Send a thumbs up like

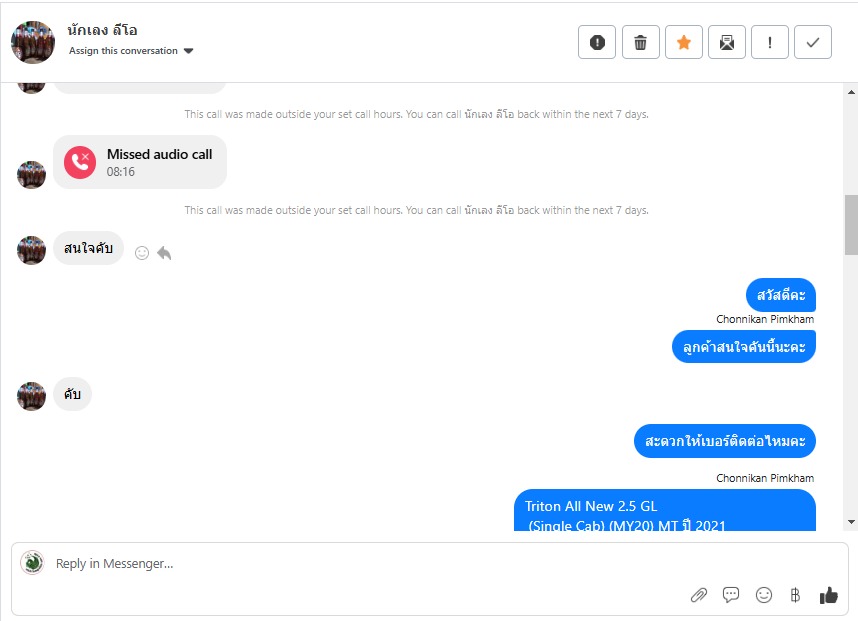click(x=828, y=595)
